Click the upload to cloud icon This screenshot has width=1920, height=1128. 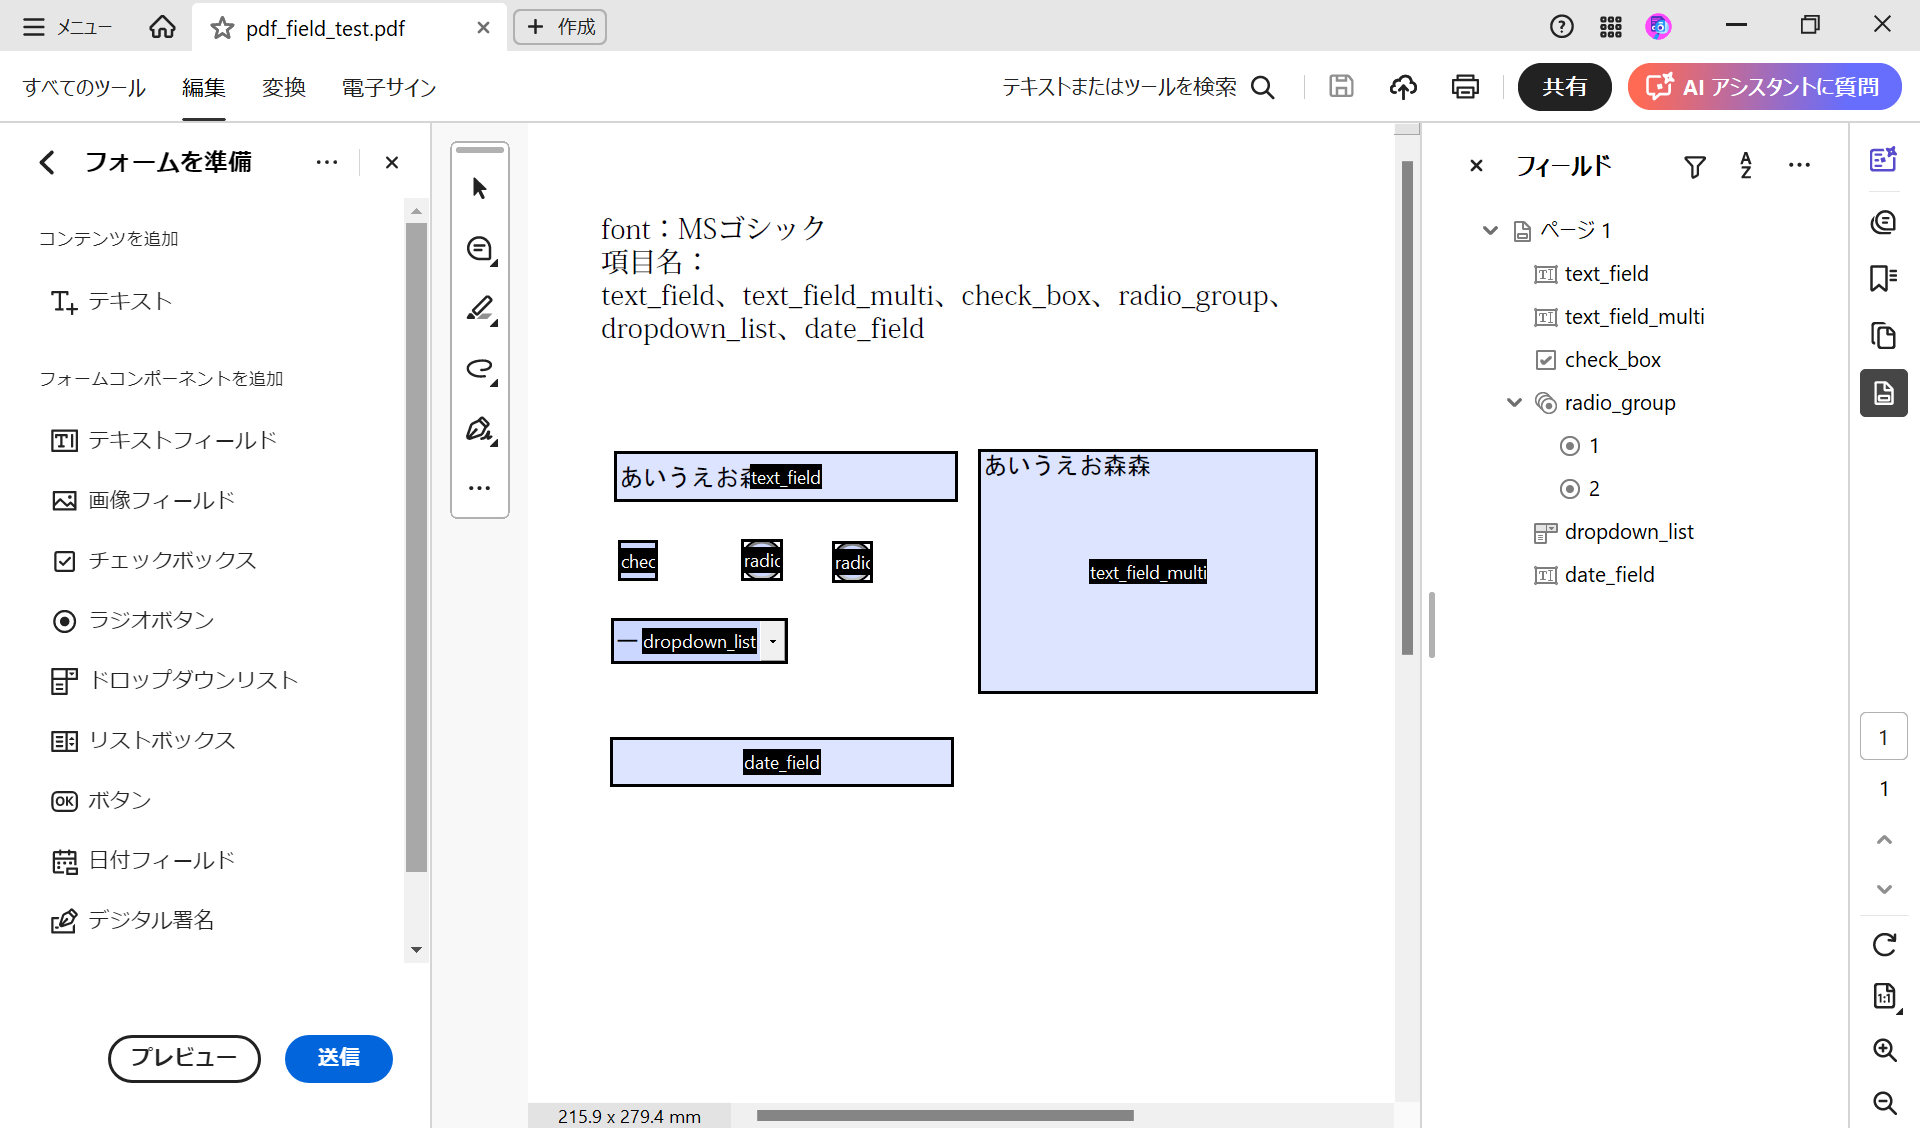1403,87
